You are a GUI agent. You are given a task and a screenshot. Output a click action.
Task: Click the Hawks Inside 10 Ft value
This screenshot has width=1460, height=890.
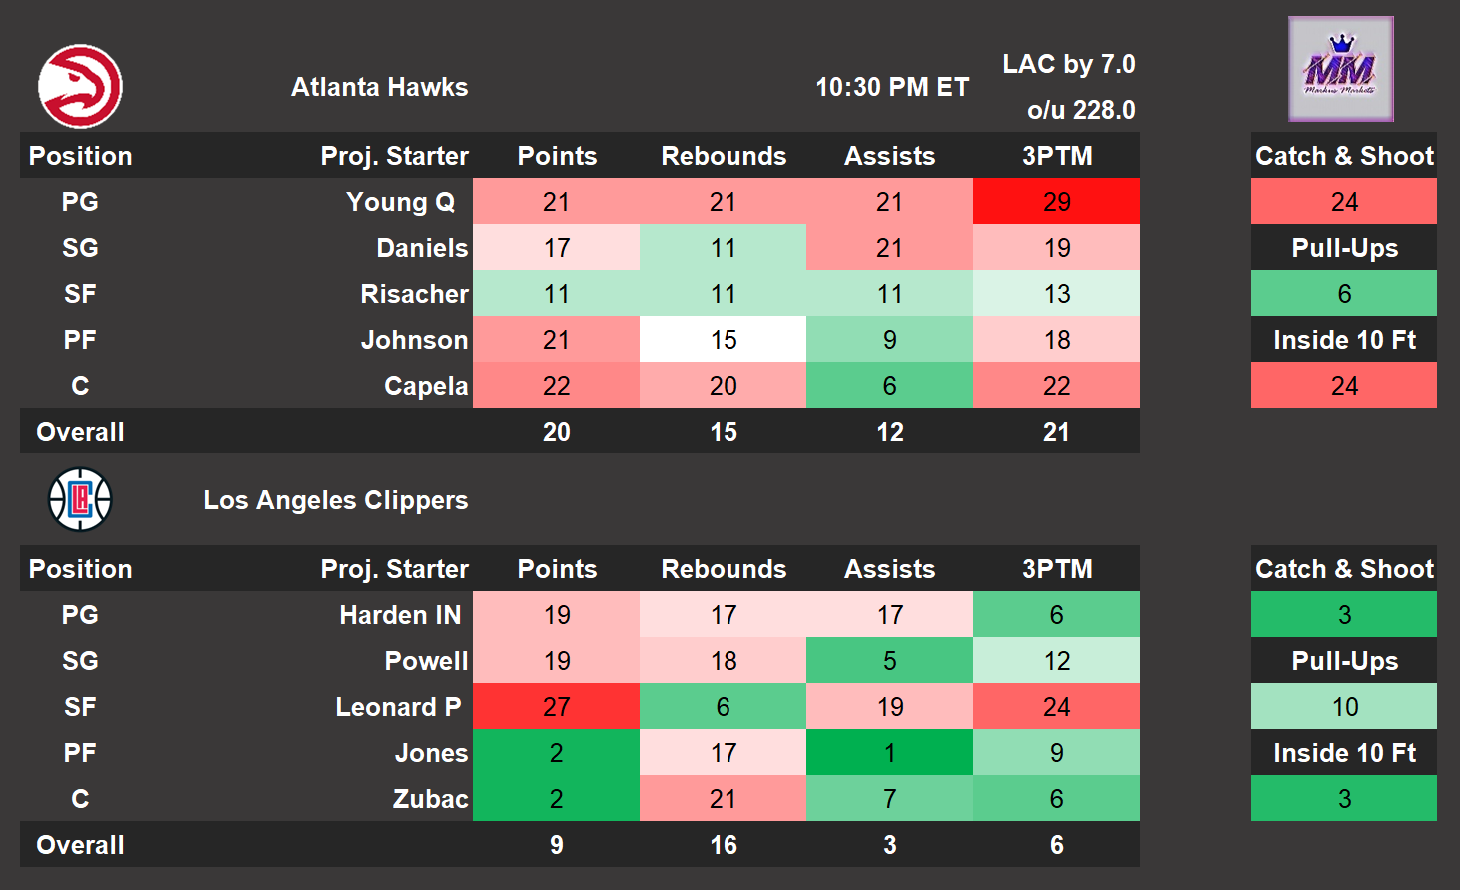click(x=1343, y=386)
